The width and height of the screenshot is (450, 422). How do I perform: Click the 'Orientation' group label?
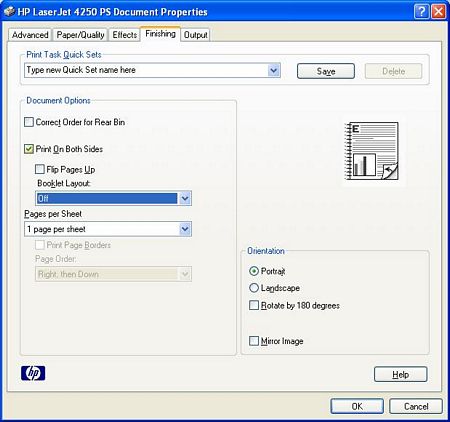(x=266, y=251)
